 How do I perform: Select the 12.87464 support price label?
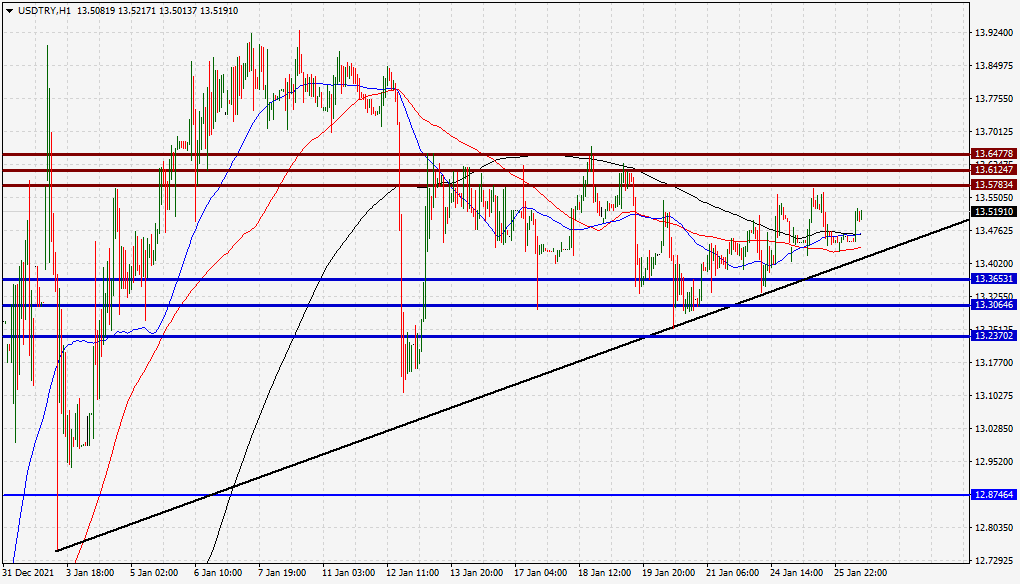[x=993, y=495]
